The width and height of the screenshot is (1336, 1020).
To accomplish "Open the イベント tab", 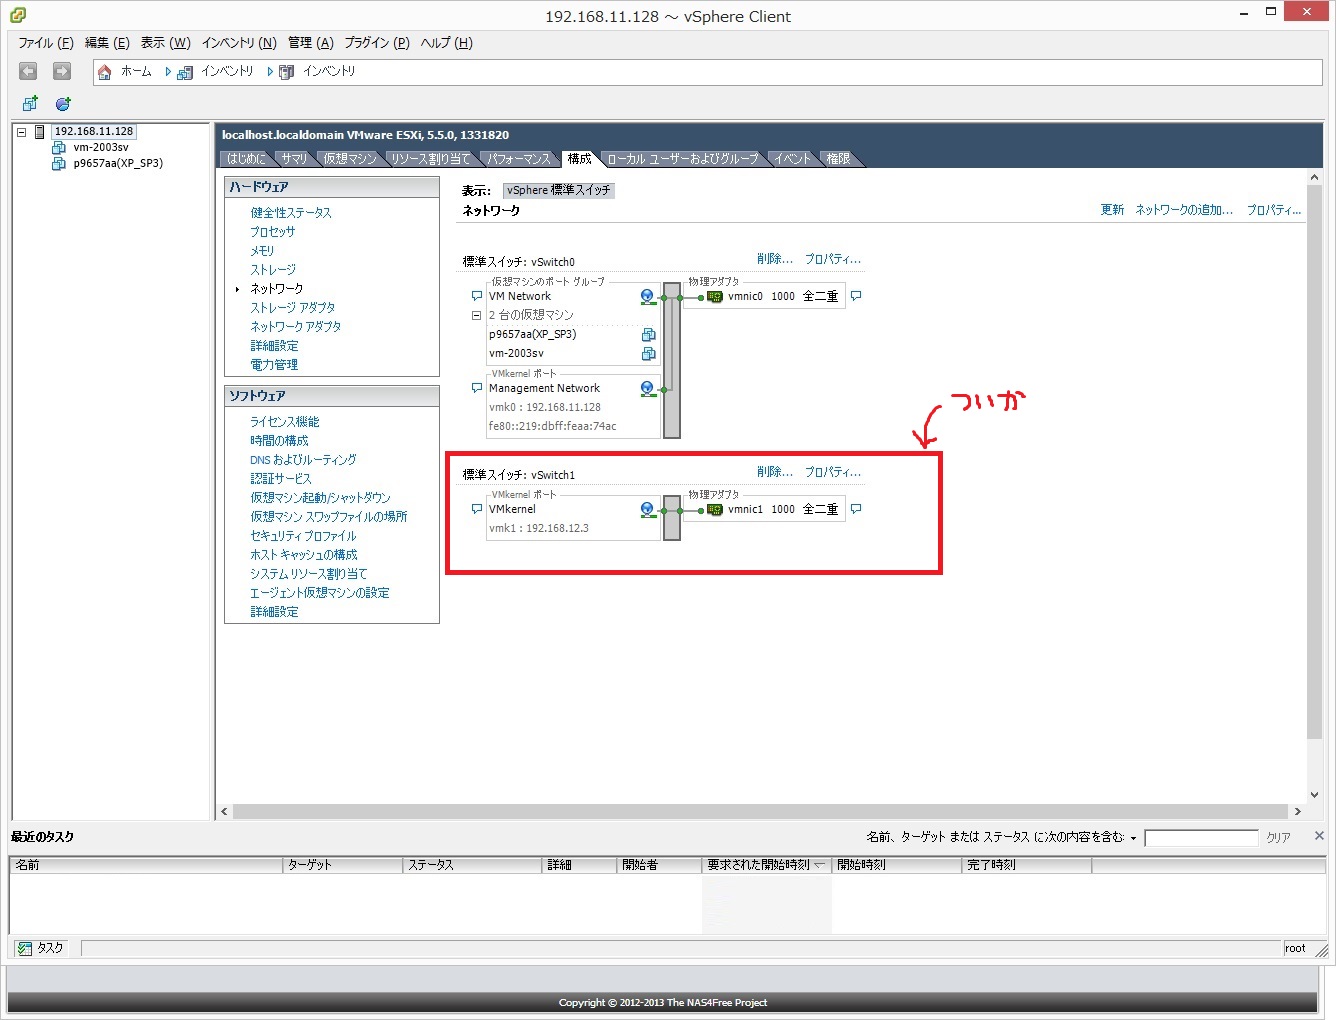I will click(x=792, y=159).
